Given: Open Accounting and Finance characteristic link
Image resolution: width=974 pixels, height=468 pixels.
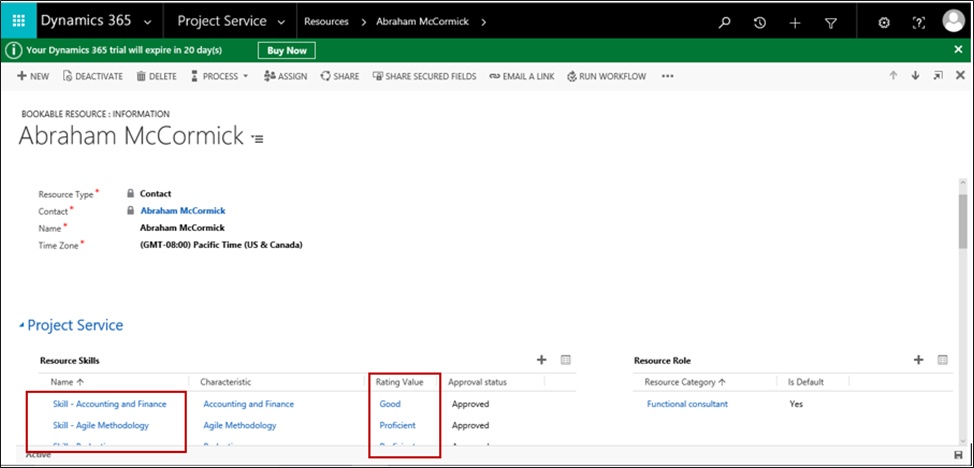Looking at the screenshot, I should pos(248,403).
